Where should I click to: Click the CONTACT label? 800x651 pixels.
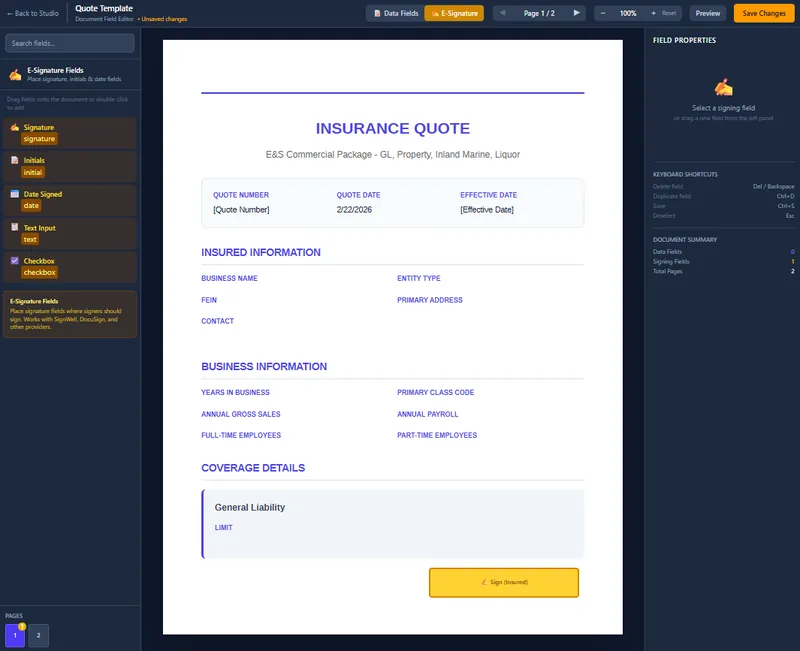(x=217, y=321)
